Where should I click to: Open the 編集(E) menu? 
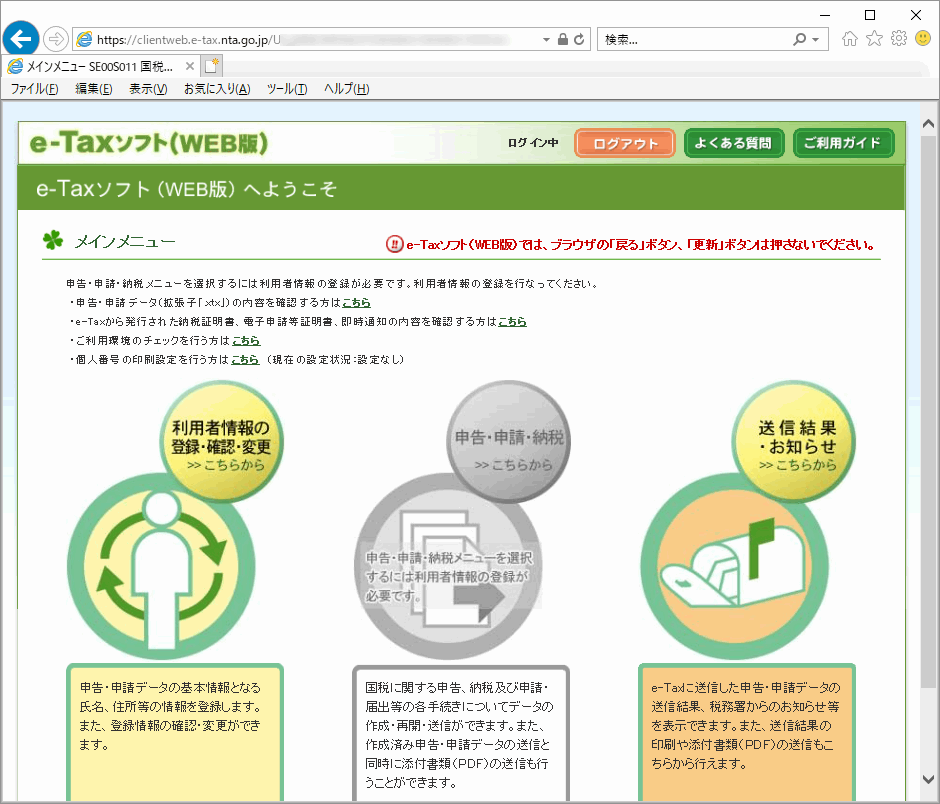tap(94, 89)
